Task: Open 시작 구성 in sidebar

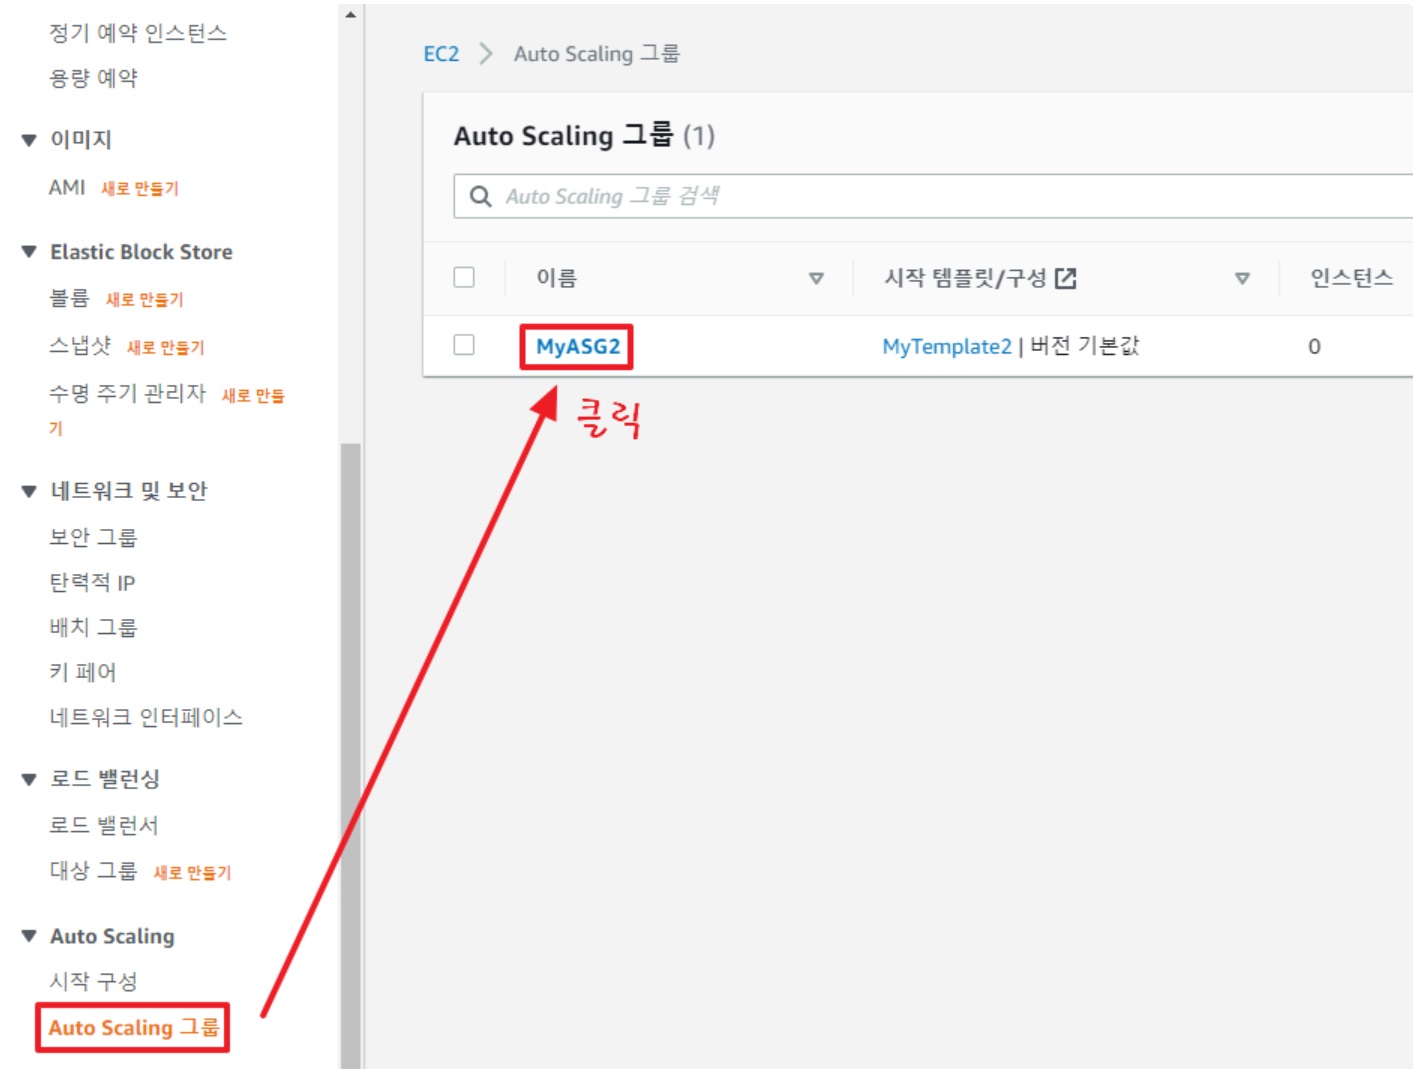Action: [93, 982]
